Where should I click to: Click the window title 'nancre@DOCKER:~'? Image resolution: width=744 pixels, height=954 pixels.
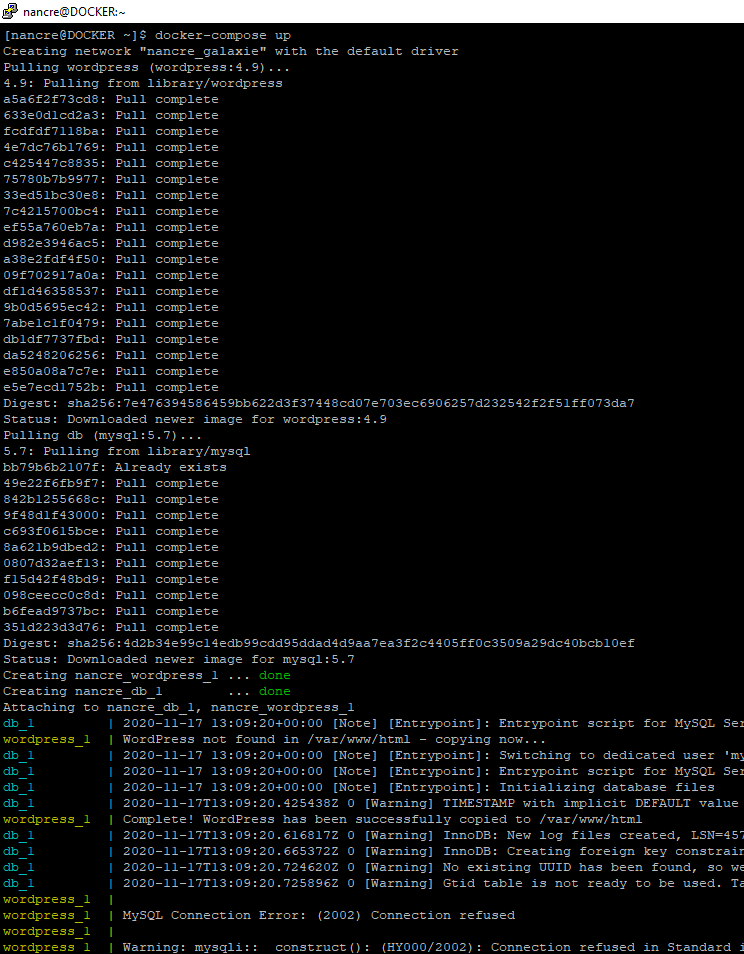pos(74,12)
